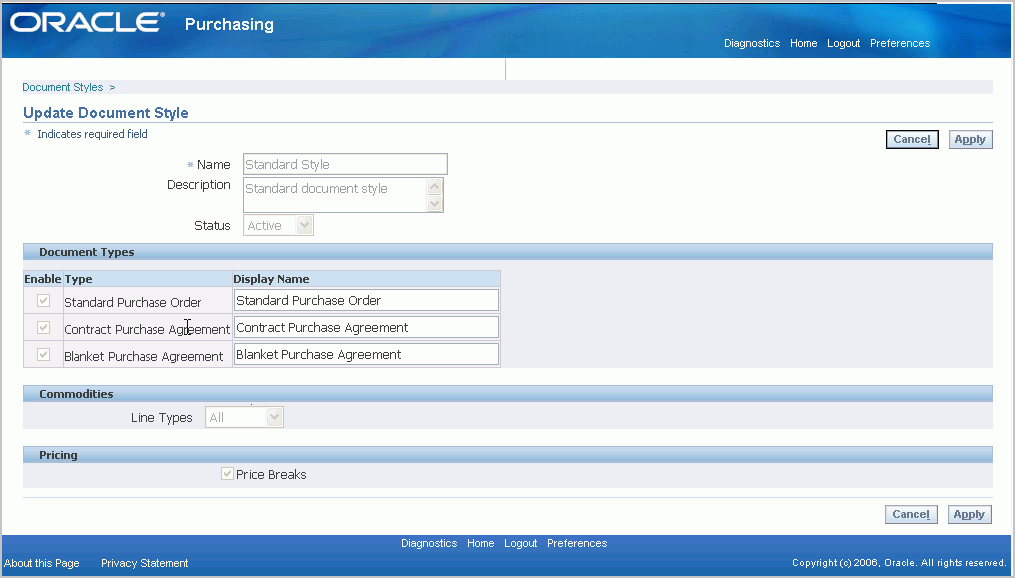Click the Standard Purchase Order type text

click(x=133, y=302)
